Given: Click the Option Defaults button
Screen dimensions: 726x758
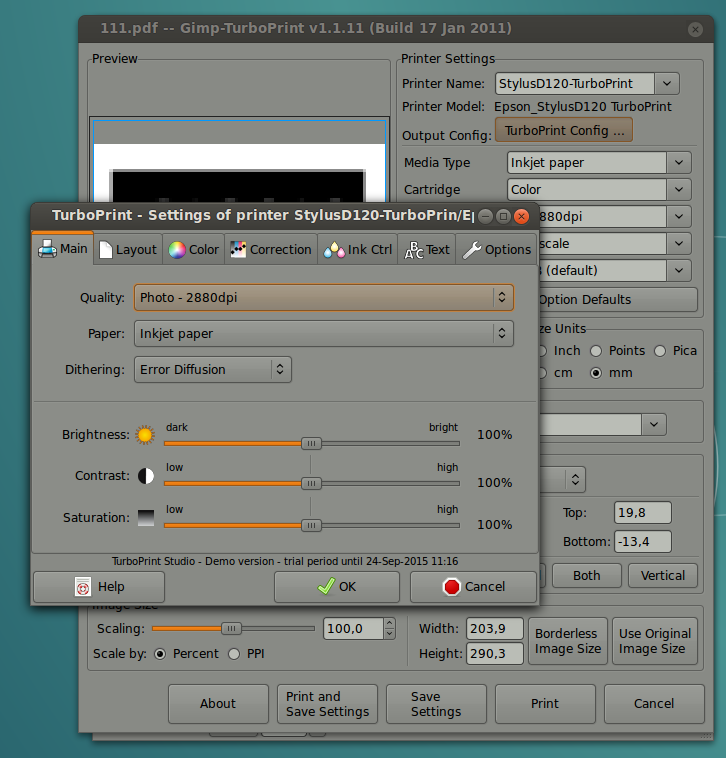Looking at the screenshot, I should [618, 300].
